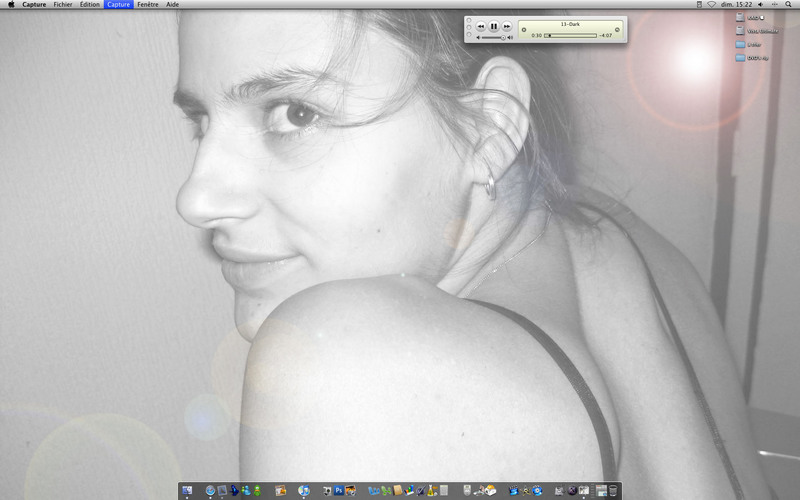Open the Apple menu
800x500 pixels.
point(11,4)
